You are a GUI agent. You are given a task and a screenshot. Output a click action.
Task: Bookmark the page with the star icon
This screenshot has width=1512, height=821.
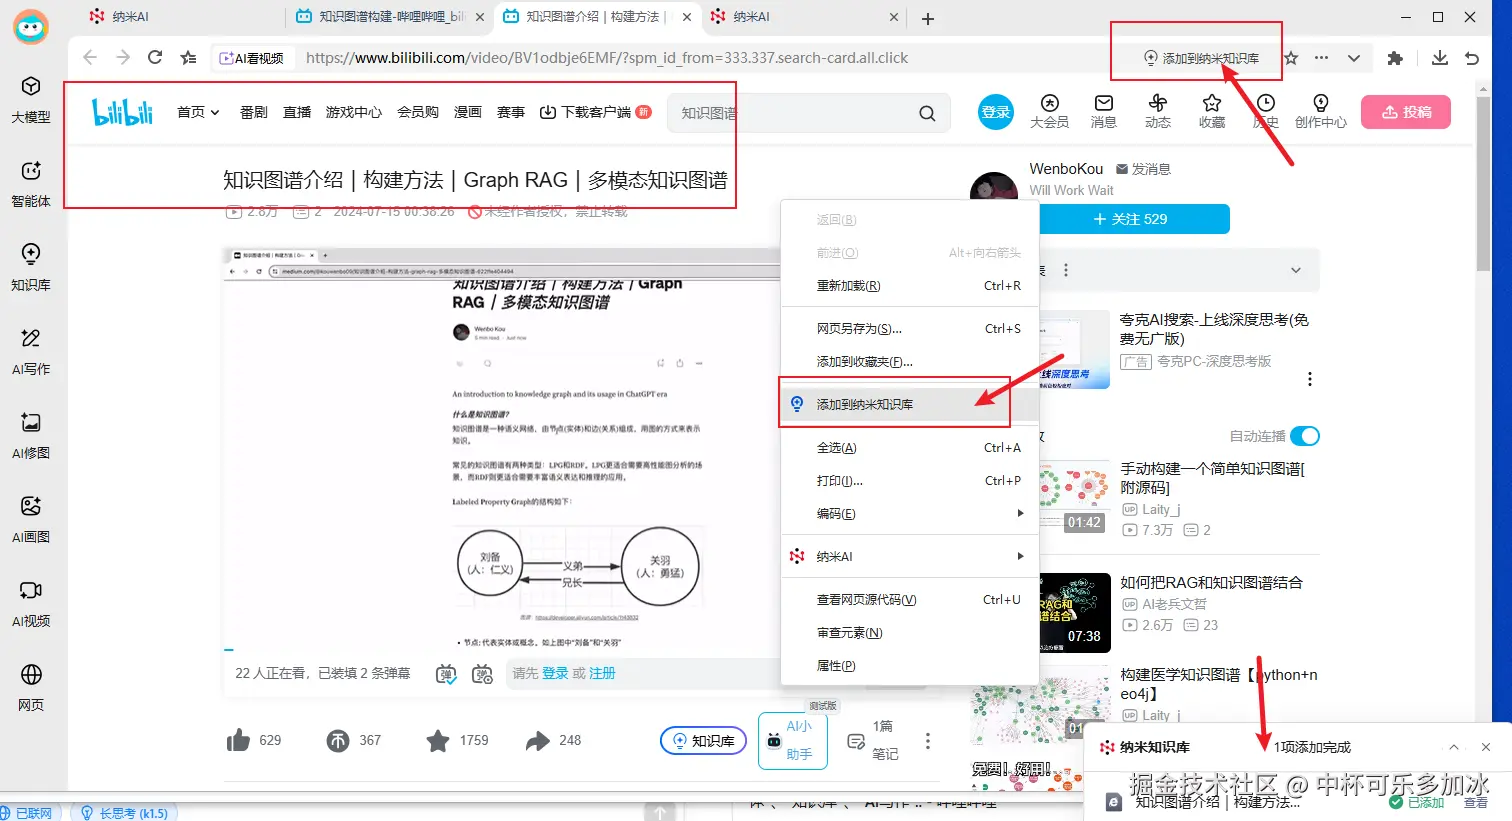coord(1291,58)
